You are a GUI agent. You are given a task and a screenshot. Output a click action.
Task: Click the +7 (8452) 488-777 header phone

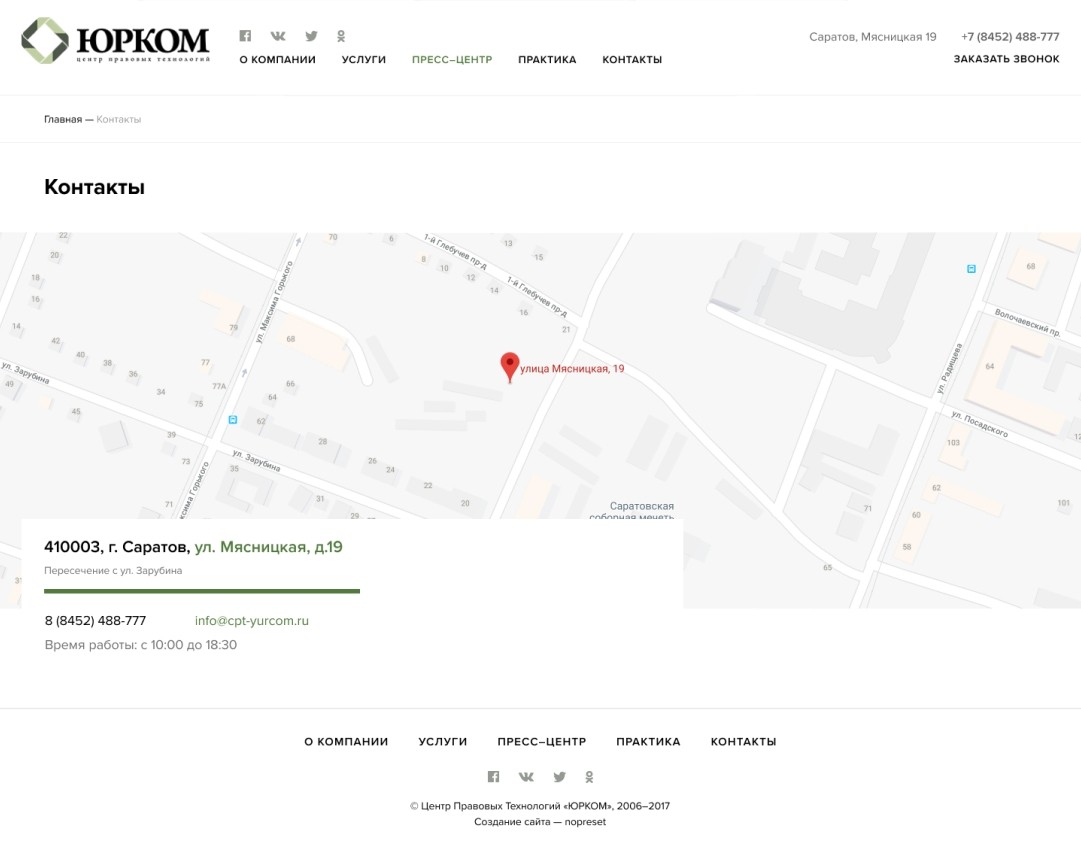click(x=1010, y=37)
